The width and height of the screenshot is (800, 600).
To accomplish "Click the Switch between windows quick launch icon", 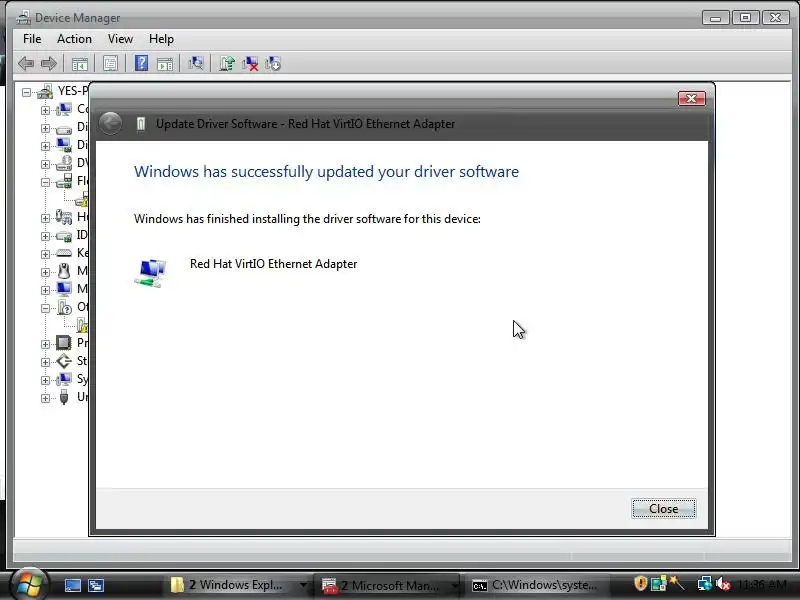I will (96, 585).
